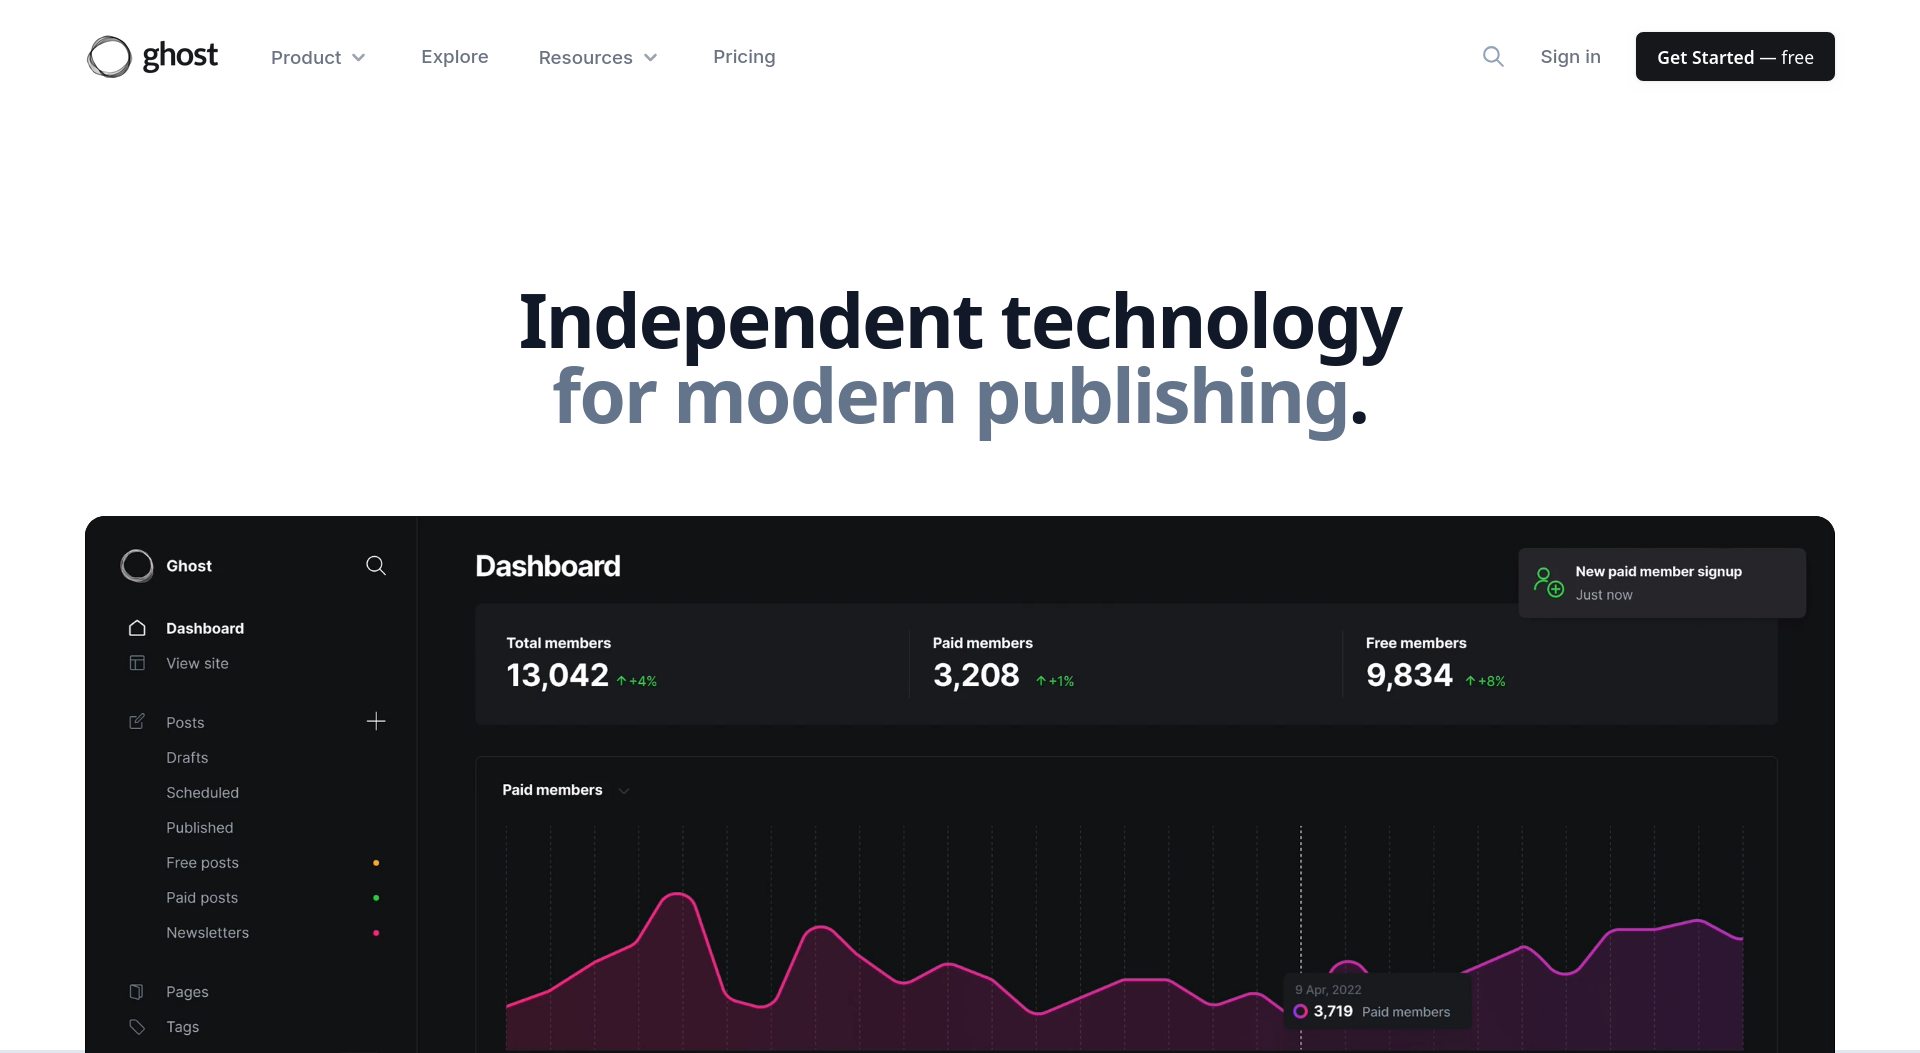The width and height of the screenshot is (1920, 1053).
Task: Expand the Resources dropdown menu
Action: [598, 58]
